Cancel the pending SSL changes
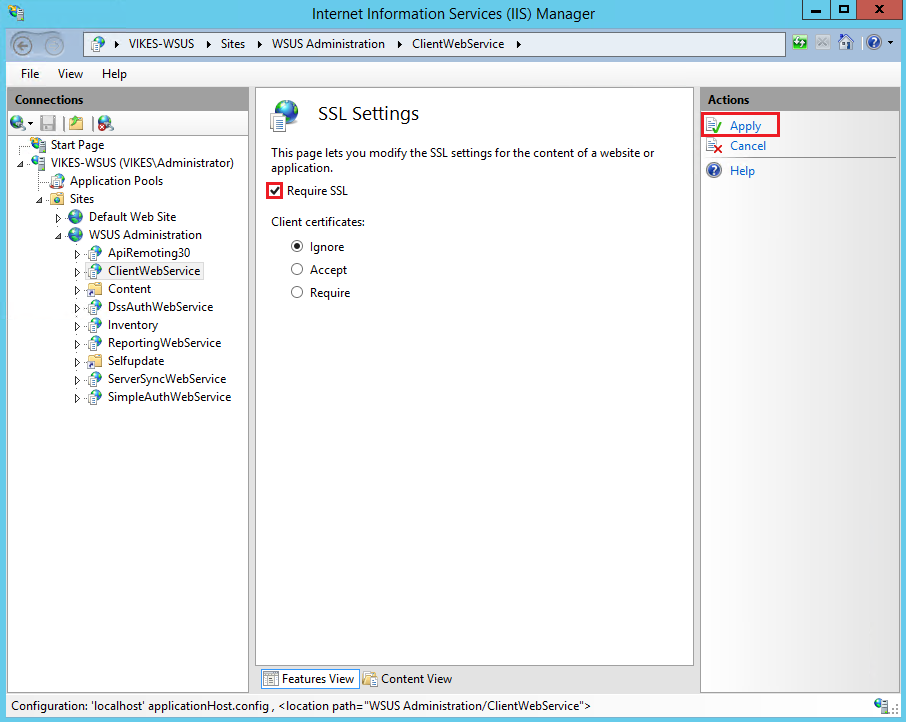 click(x=748, y=145)
